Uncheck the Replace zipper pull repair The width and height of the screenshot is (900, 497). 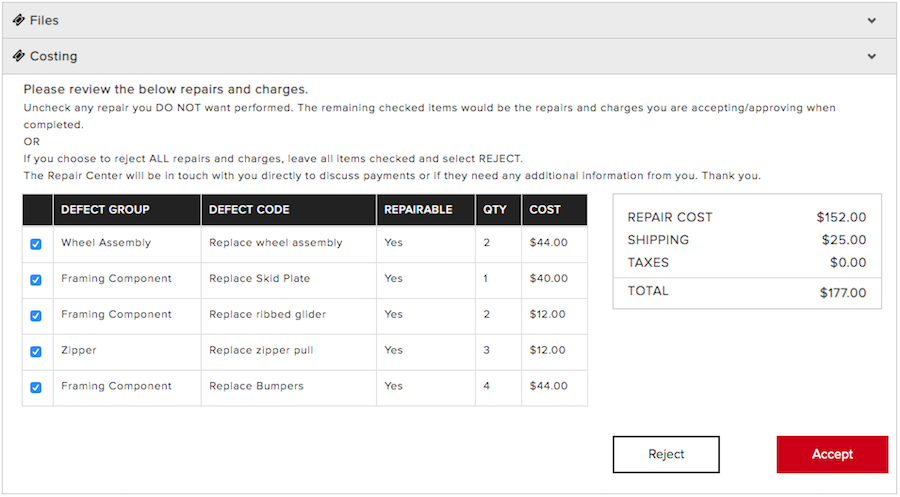click(36, 351)
